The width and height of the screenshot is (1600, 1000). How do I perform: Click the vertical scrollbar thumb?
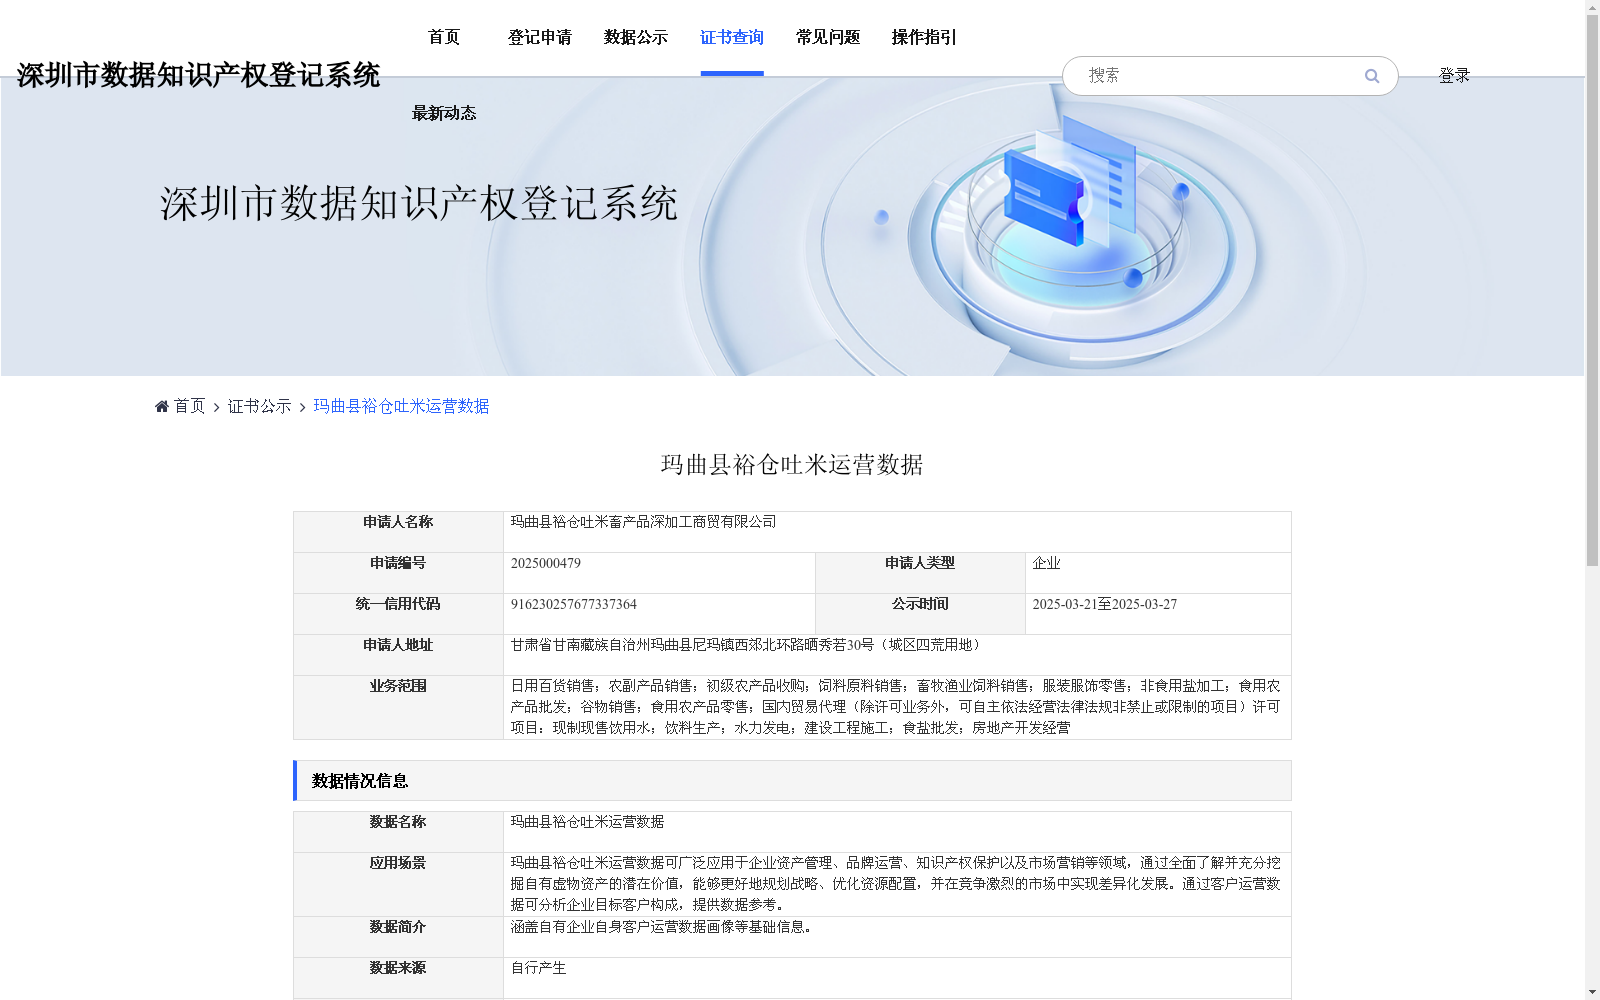pyautogui.click(x=1592, y=290)
